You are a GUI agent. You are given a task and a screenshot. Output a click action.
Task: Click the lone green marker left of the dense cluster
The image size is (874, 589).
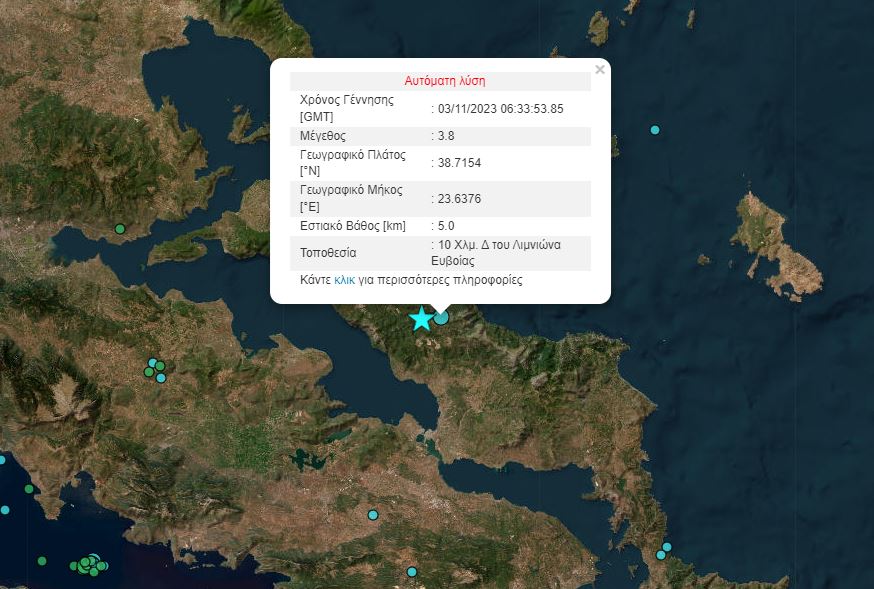[x=42, y=561]
